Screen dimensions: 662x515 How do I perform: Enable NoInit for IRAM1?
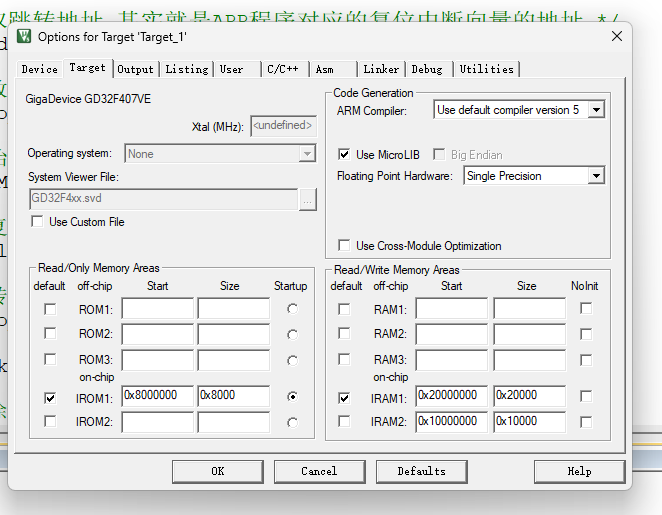tap(586, 396)
